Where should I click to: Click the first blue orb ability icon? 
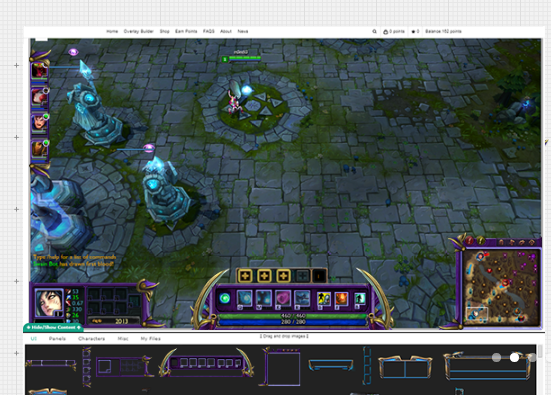(x=245, y=298)
